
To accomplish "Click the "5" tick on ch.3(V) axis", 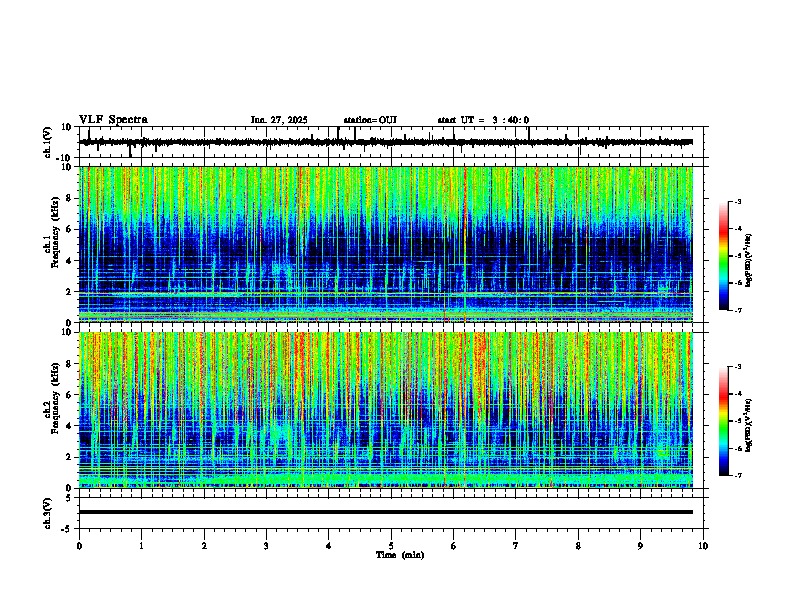I will [69, 497].
